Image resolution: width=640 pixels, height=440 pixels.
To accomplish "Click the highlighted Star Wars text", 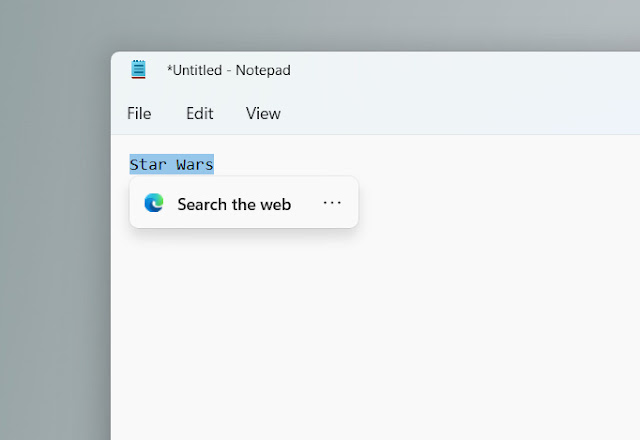I will coord(171,164).
